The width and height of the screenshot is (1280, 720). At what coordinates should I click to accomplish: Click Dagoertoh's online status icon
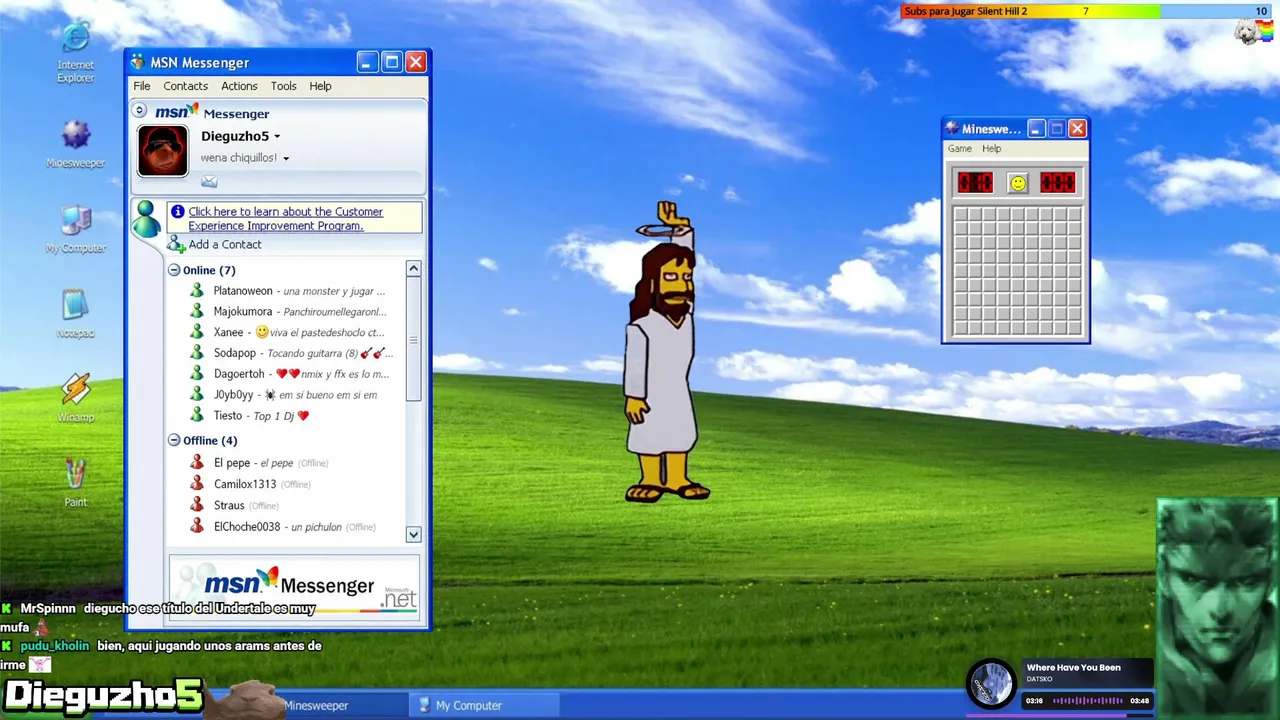coord(197,374)
